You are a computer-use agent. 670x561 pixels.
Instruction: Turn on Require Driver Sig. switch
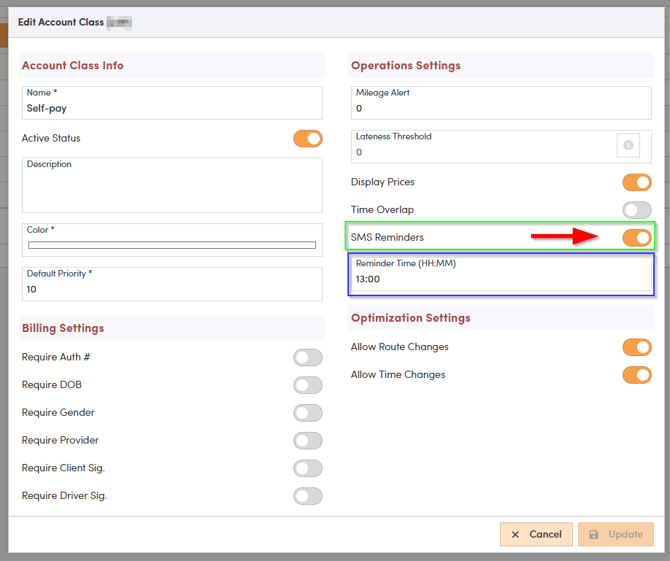(x=308, y=496)
